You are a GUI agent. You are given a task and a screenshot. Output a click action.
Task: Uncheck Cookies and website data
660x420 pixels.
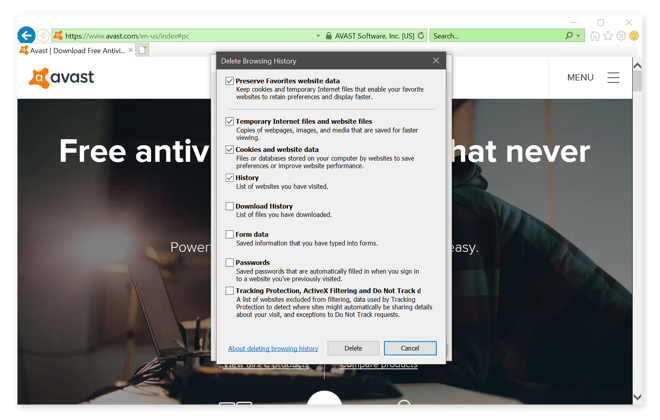229,149
